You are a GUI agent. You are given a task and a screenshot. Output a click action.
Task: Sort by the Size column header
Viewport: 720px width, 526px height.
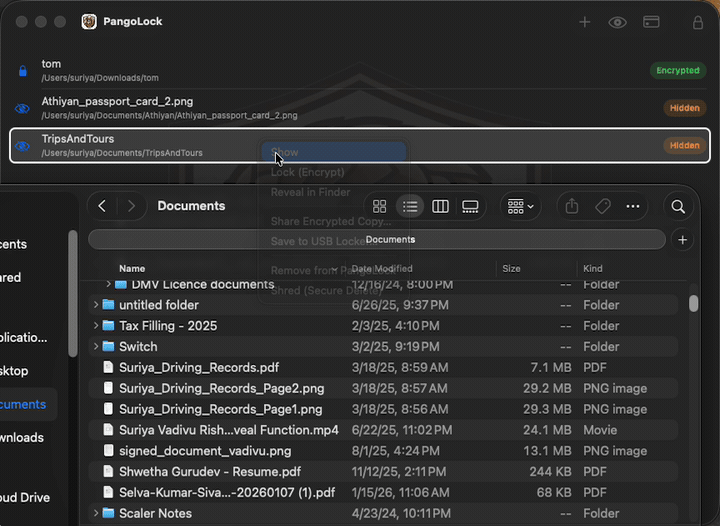(511, 269)
